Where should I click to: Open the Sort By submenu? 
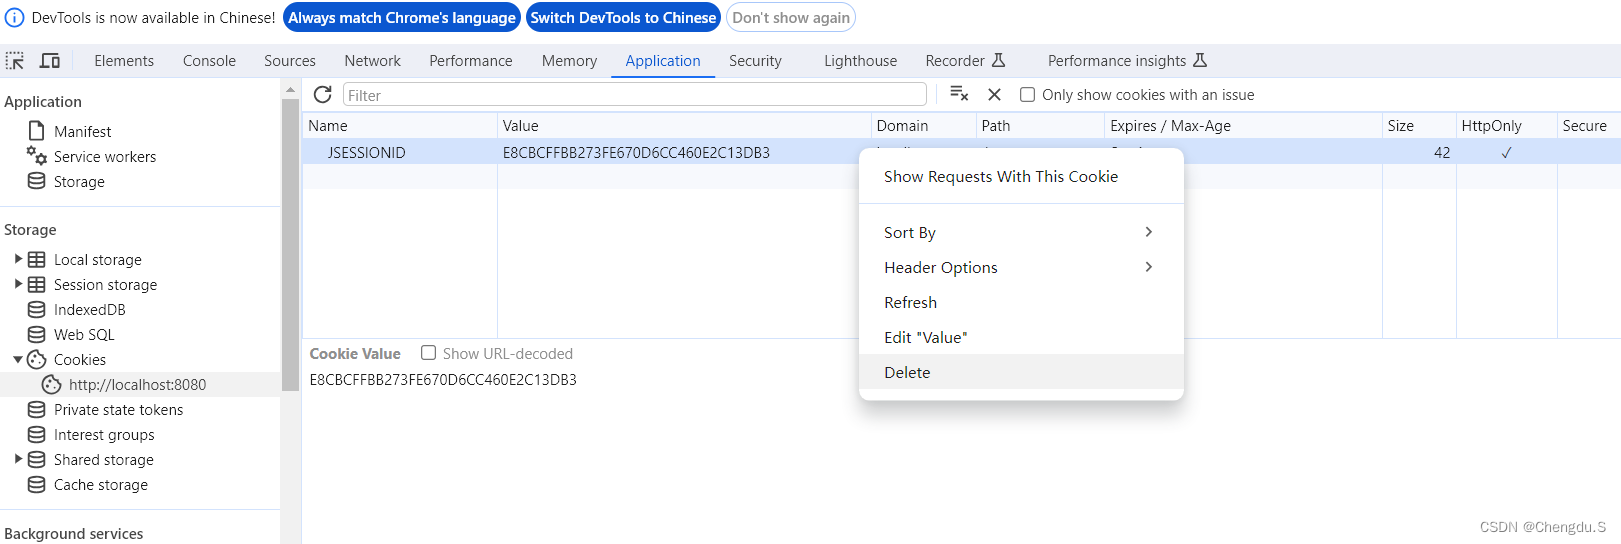click(1021, 232)
